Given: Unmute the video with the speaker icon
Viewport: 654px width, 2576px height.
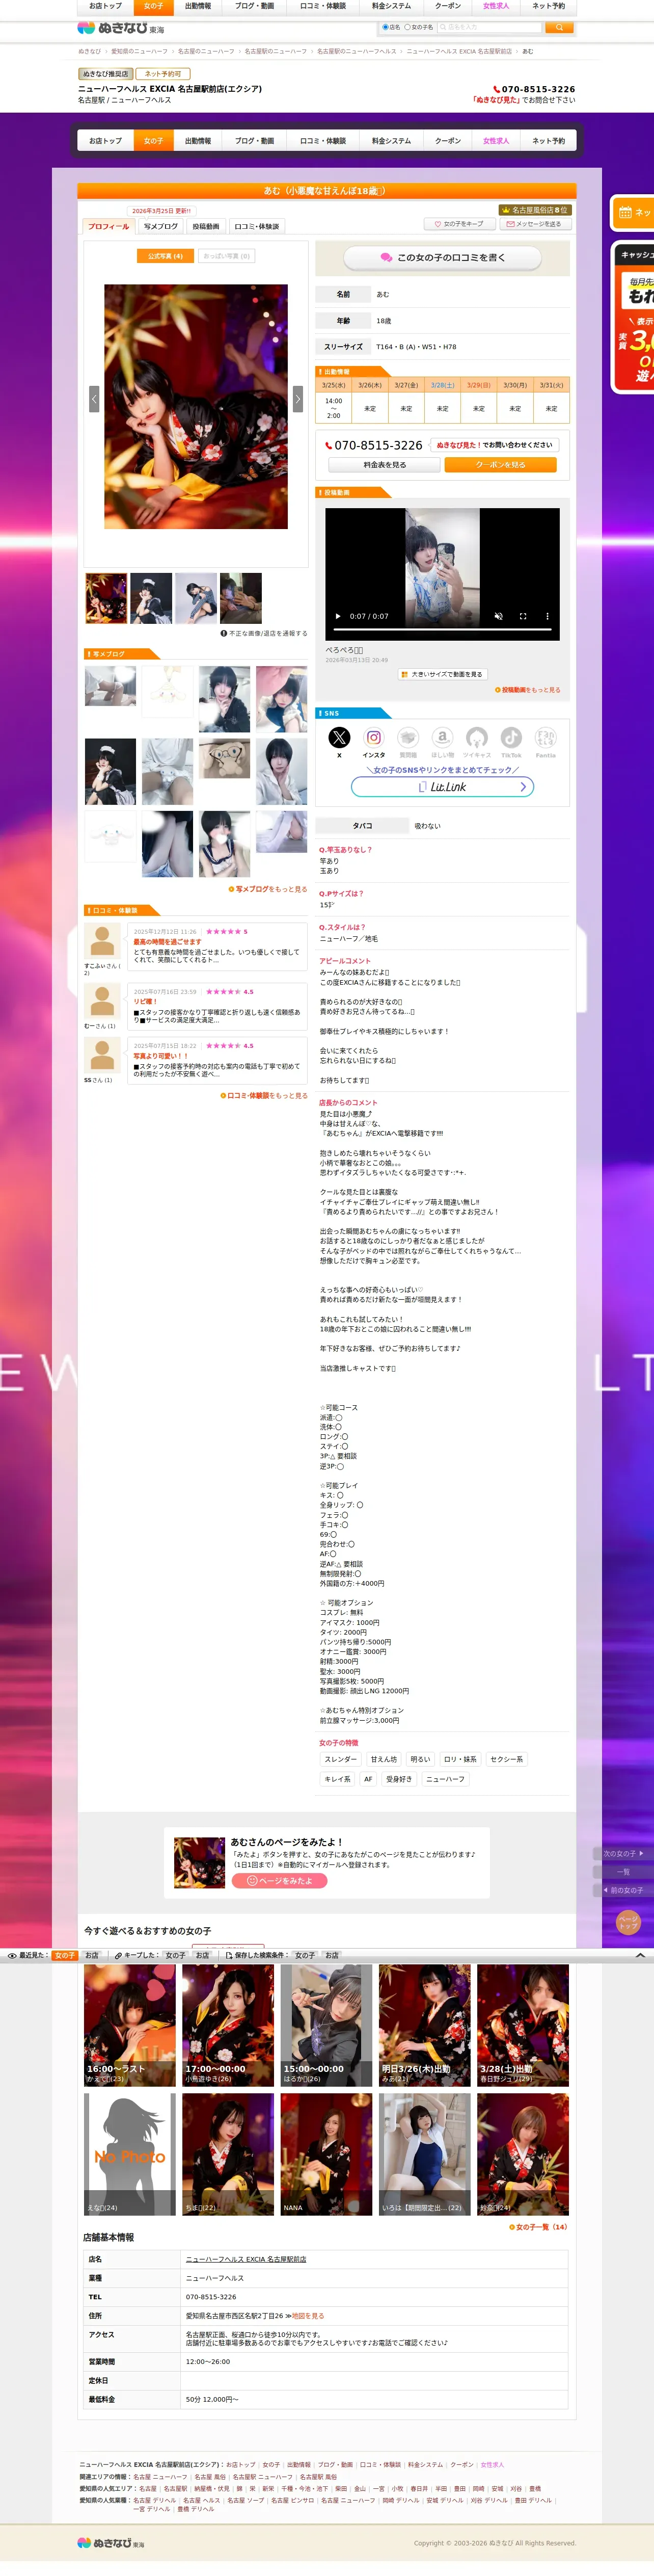Looking at the screenshot, I should pos(498,616).
